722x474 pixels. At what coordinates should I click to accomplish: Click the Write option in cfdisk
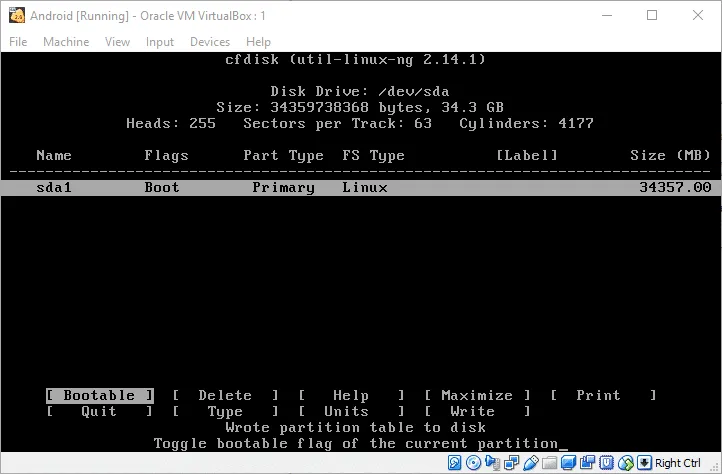(472, 411)
